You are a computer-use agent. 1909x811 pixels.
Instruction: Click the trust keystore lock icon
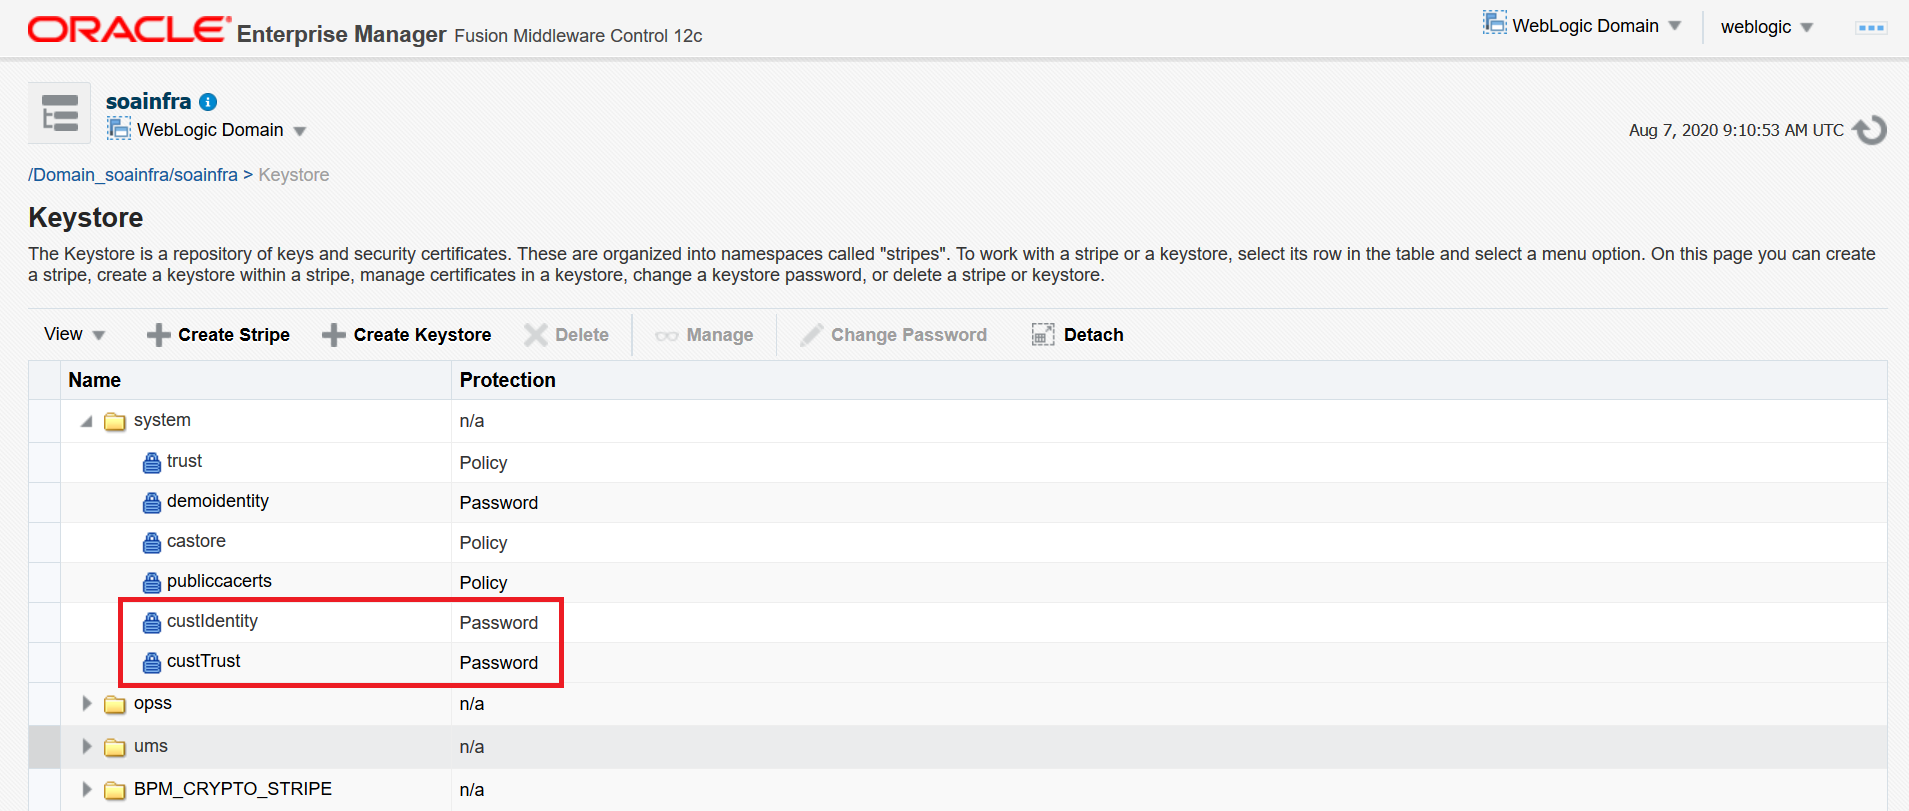pos(151,463)
